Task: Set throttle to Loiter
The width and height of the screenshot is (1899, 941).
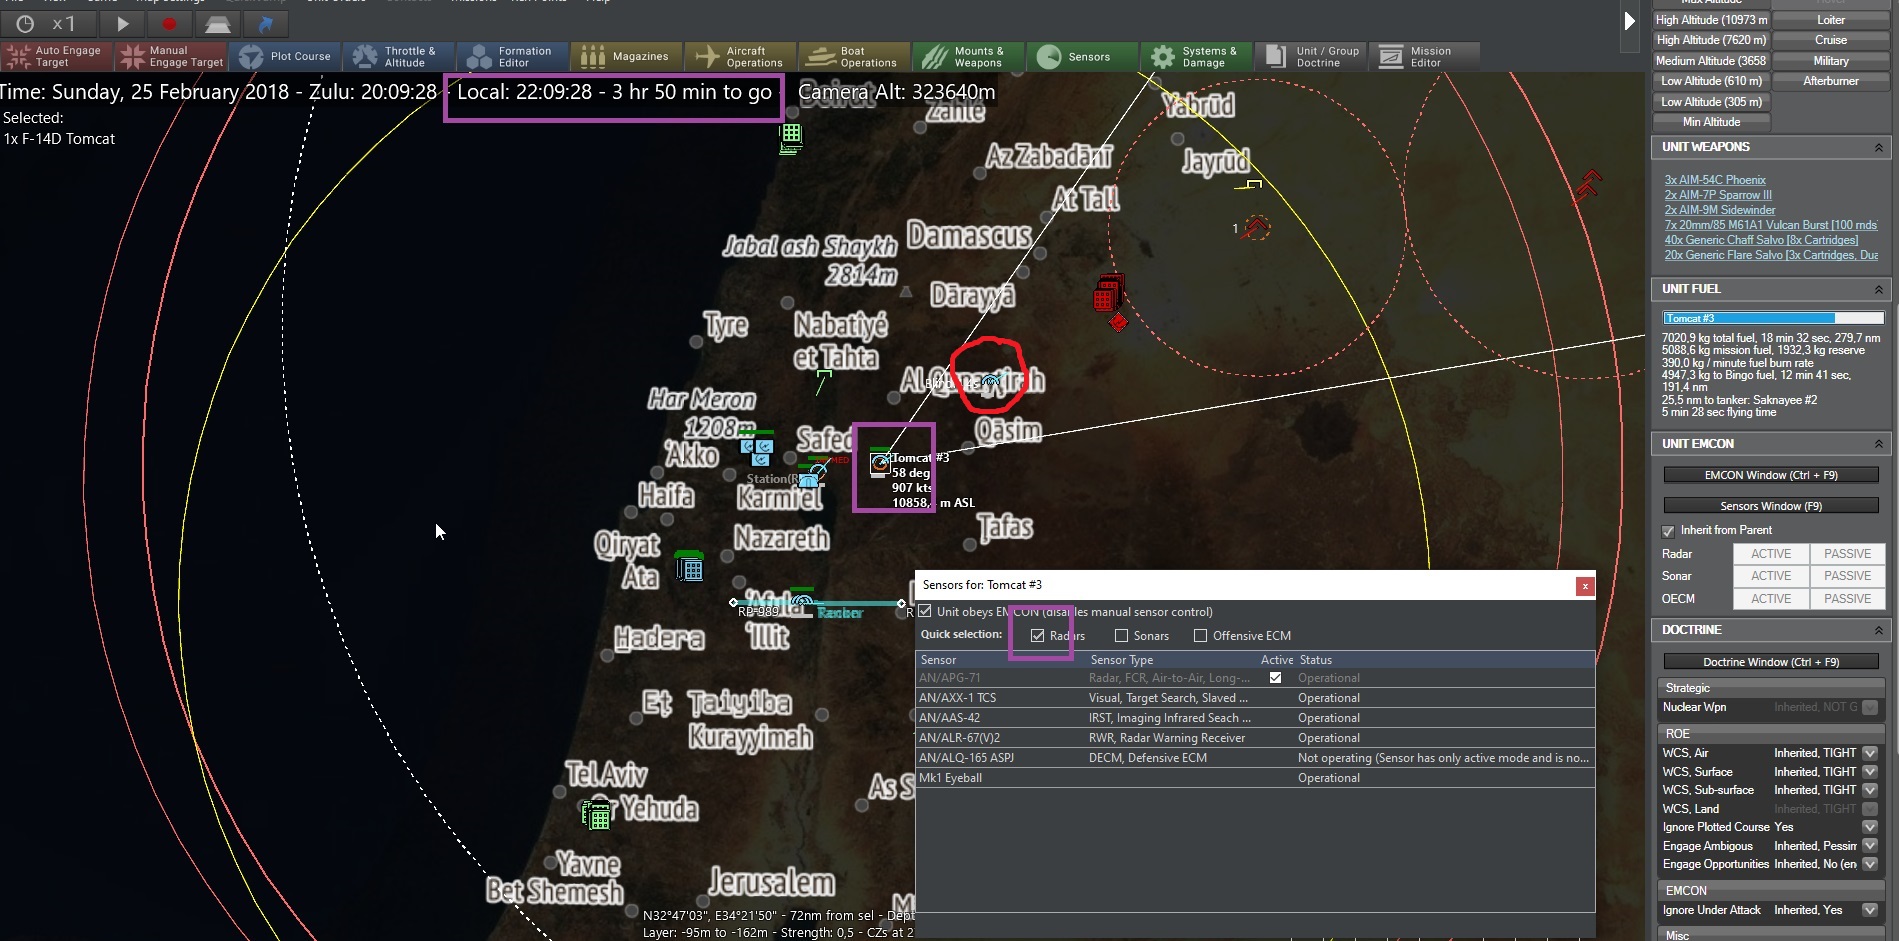Action: tap(1831, 20)
